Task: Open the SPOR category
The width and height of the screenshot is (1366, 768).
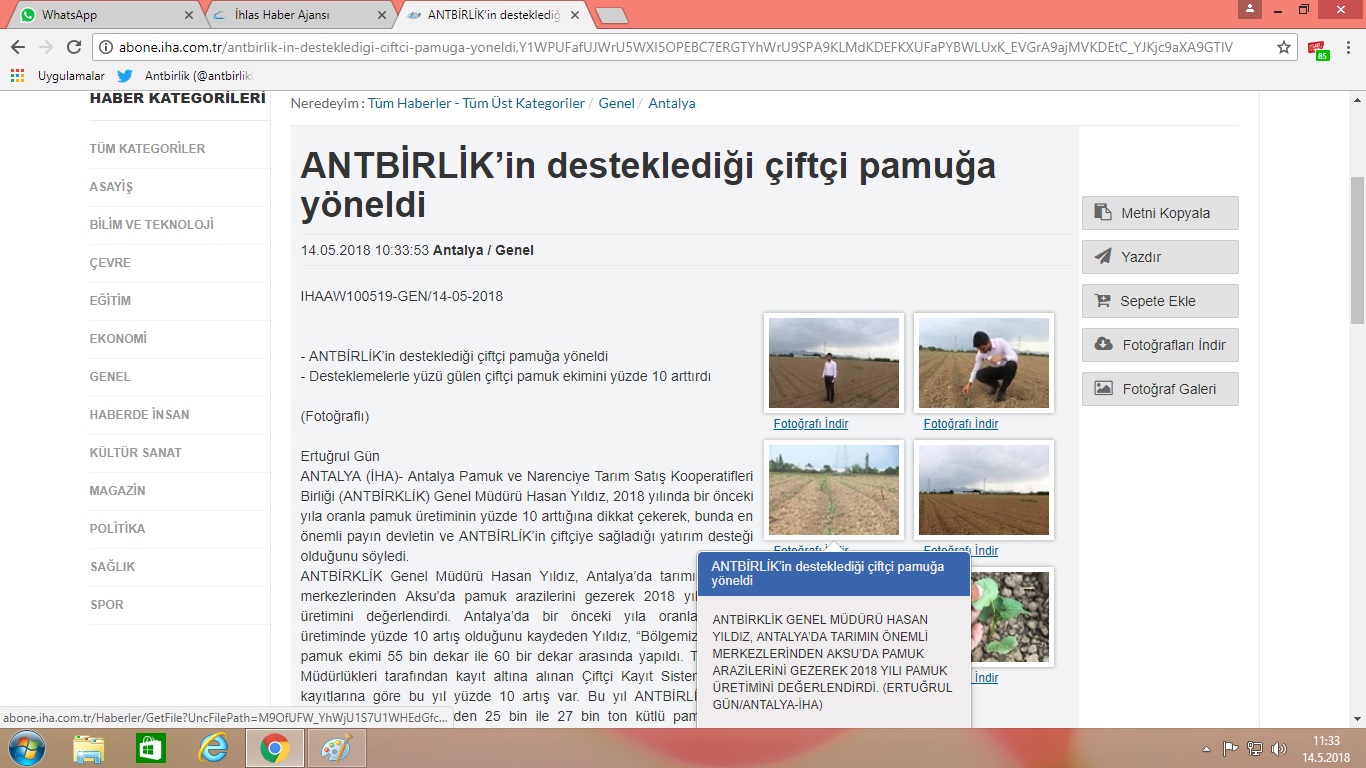Action: click(x=107, y=605)
